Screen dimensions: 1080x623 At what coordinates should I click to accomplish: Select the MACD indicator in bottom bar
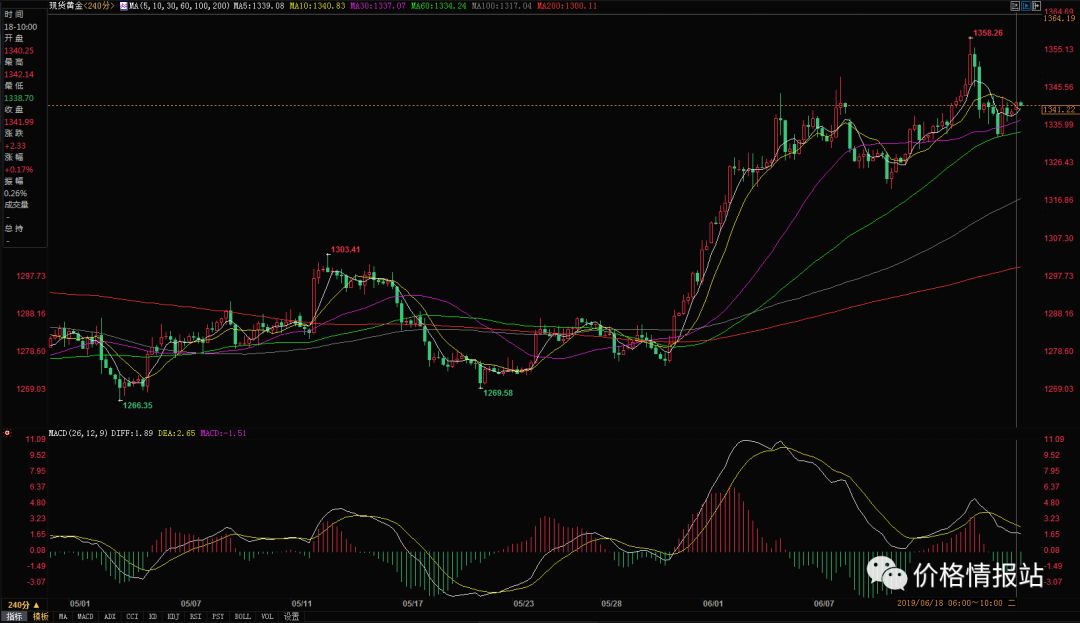click(85, 617)
